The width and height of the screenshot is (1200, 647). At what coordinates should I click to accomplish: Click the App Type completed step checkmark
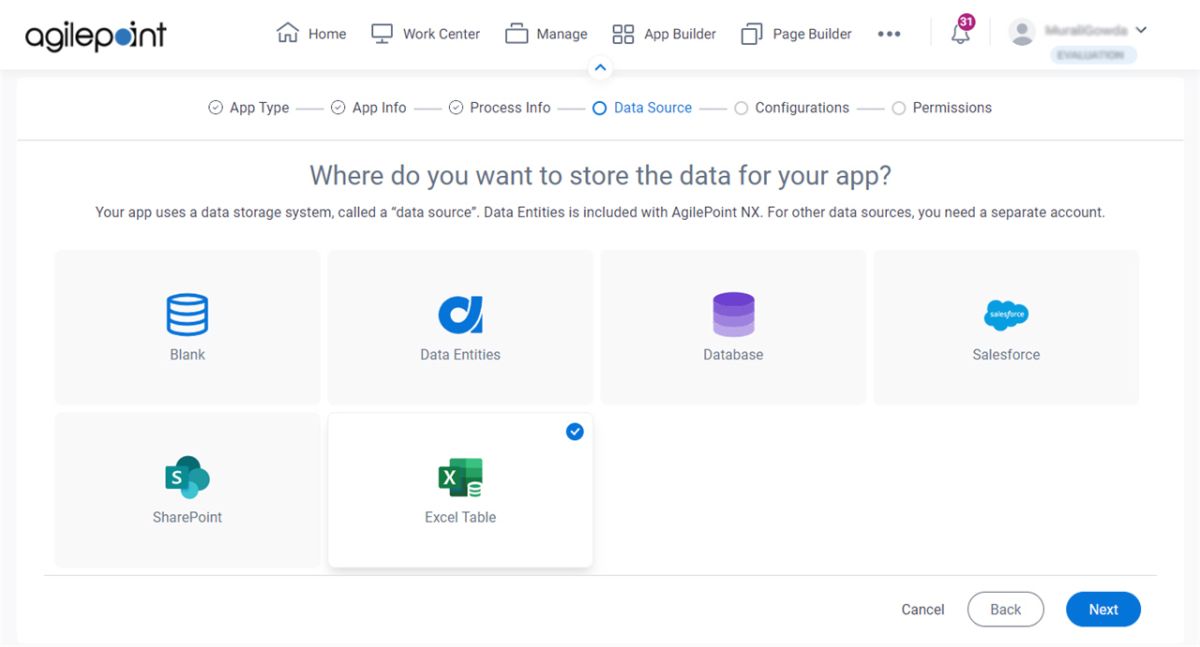[215, 107]
